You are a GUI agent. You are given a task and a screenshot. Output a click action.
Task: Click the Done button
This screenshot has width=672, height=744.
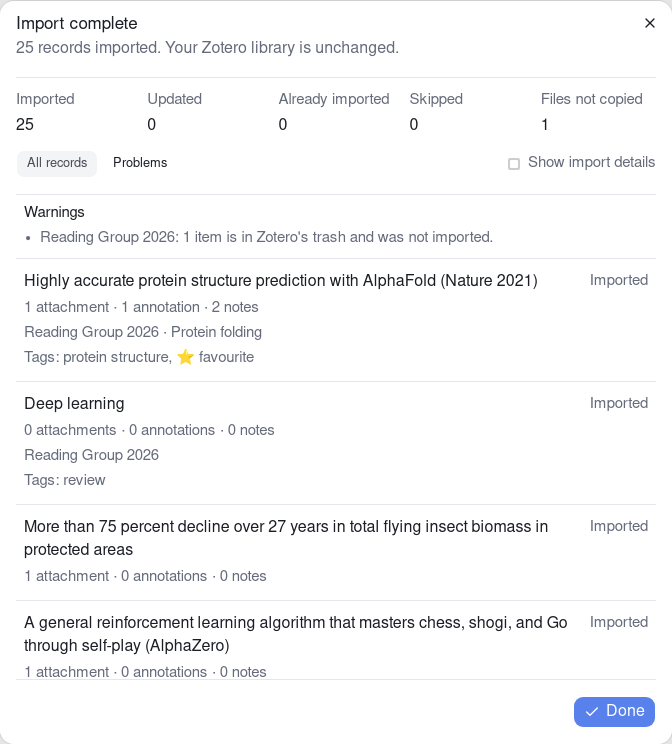pyautogui.click(x=614, y=711)
